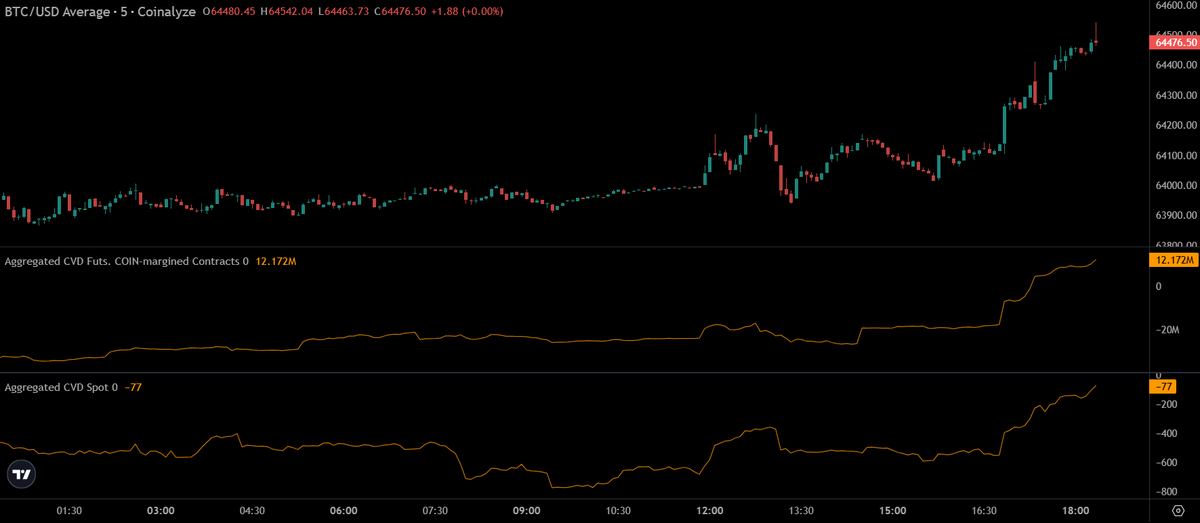Click the -77 value in spot legend
Image resolution: width=1200 pixels, height=523 pixels.
pyautogui.click(x=133, y=387)
